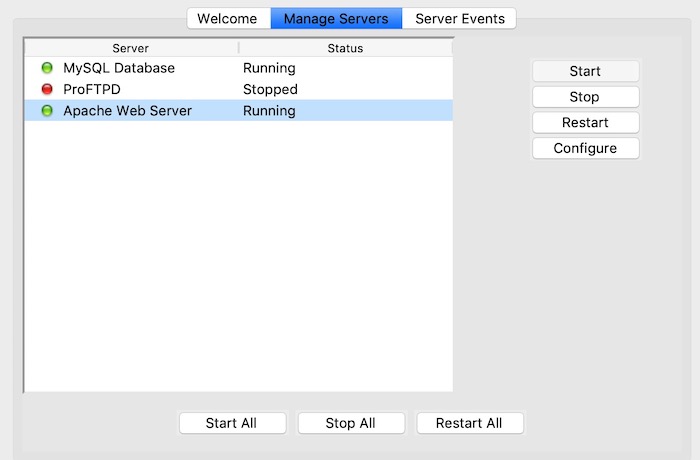Hit the Restart button on the right

pyautogui.click(x=585, y=122)
